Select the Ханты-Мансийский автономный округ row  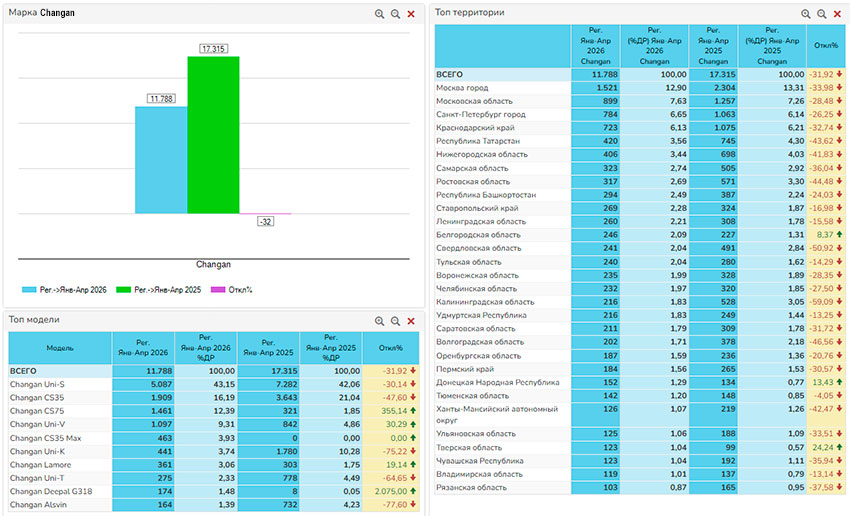(x=640, y=415)
